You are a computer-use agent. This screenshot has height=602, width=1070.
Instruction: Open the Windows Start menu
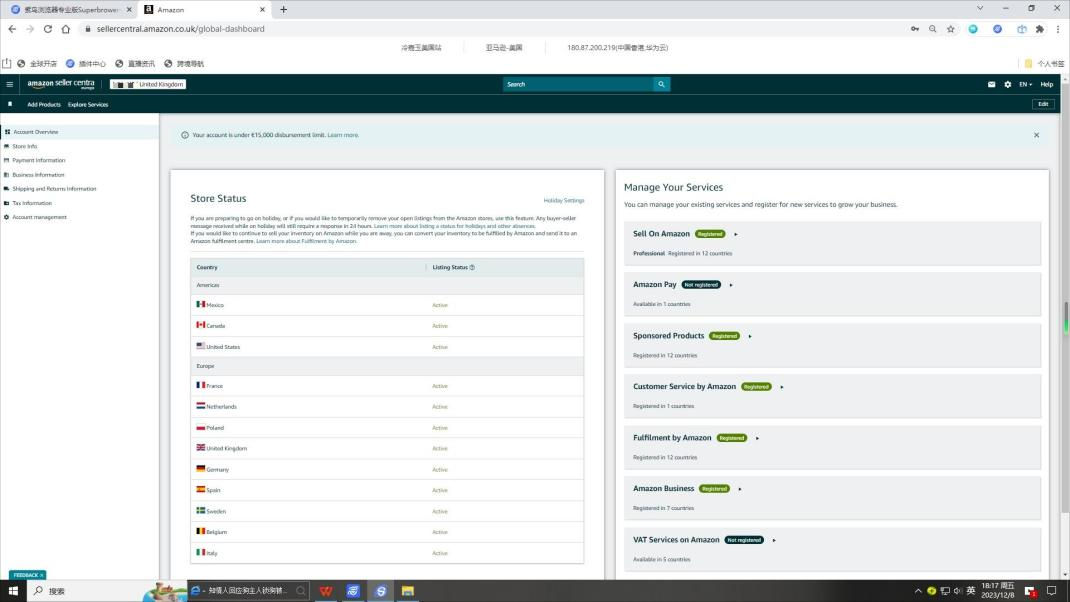point(13,591)
